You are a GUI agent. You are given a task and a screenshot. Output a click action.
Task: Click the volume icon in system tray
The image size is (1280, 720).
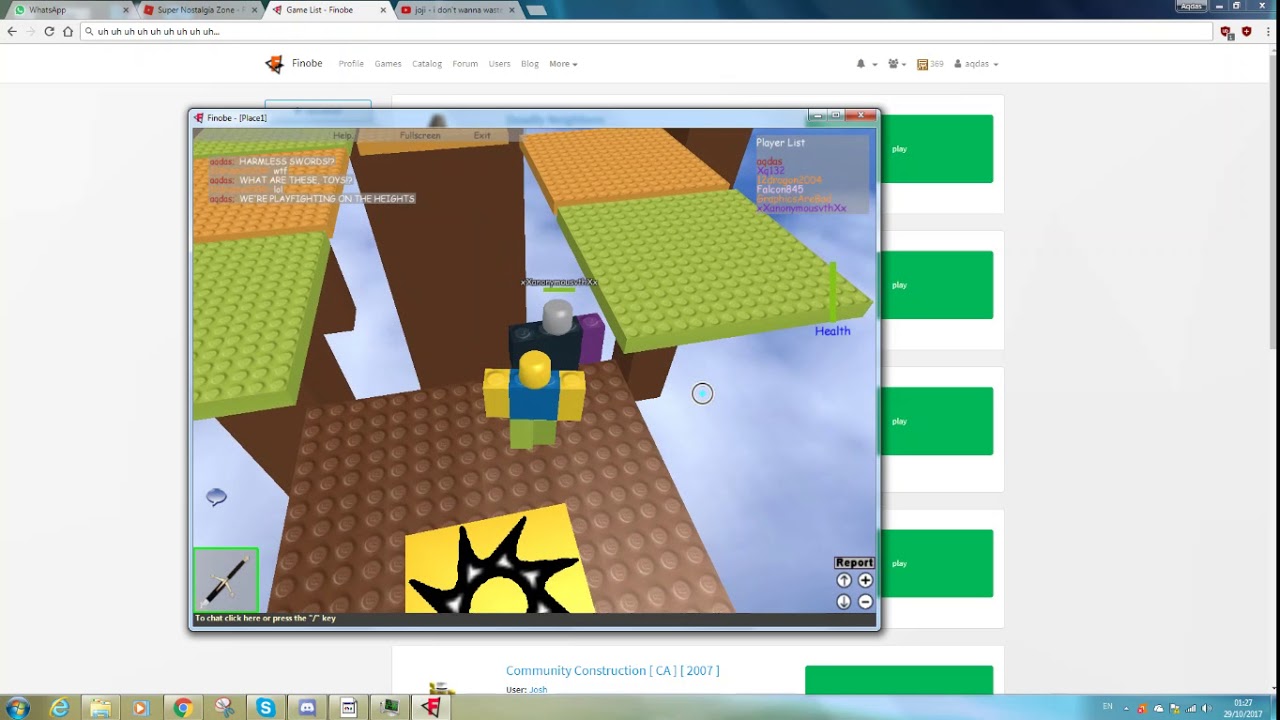pos(1206,708)
